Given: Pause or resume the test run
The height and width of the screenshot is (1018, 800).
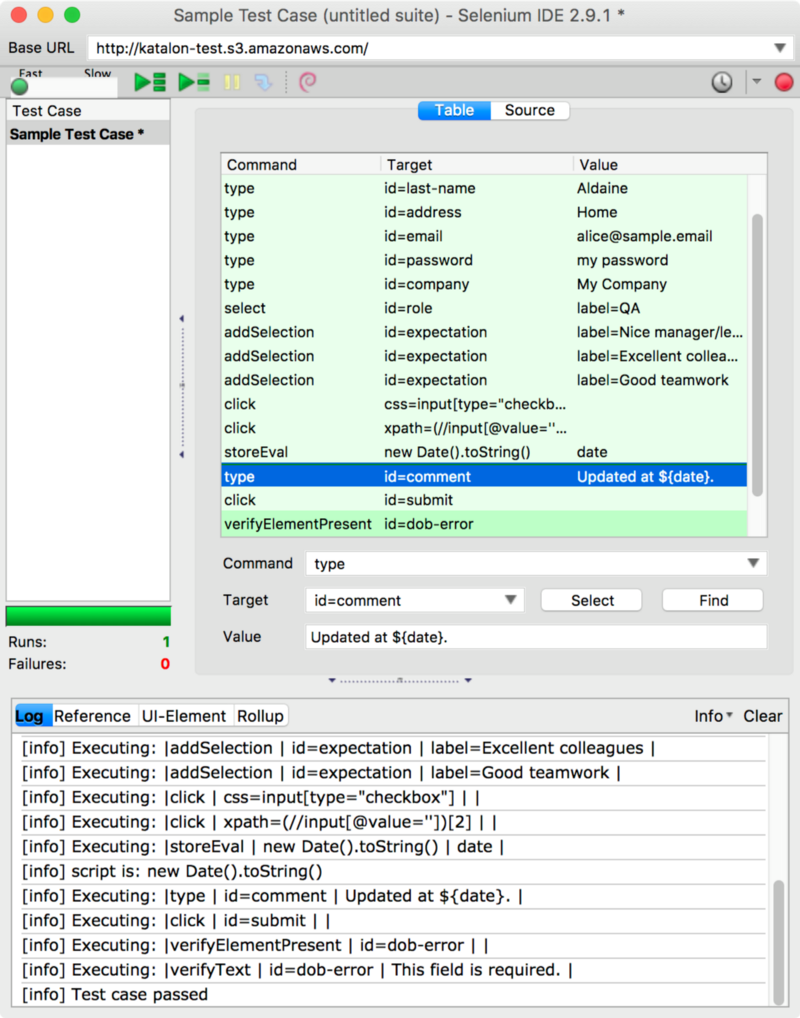Looking at the screenshot, I should 232,82.
